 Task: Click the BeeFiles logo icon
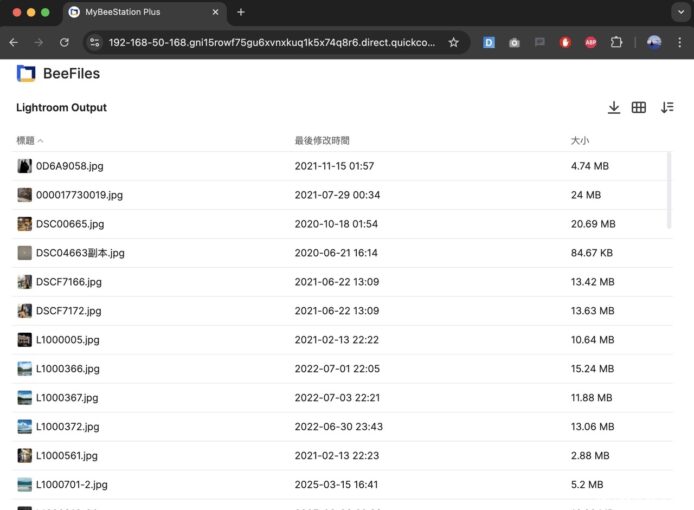coord(26,74)
